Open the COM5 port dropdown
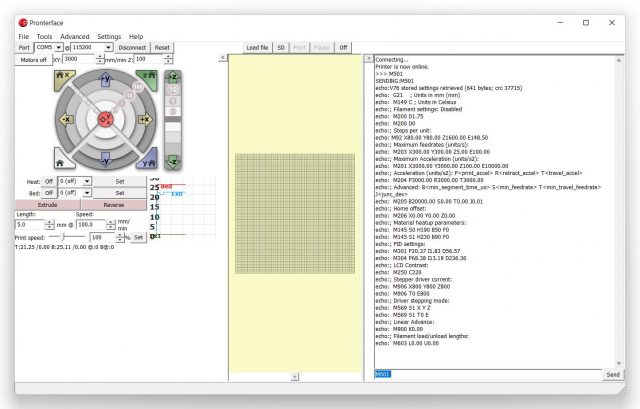This screenshot has height=409, width=640. 59,48
